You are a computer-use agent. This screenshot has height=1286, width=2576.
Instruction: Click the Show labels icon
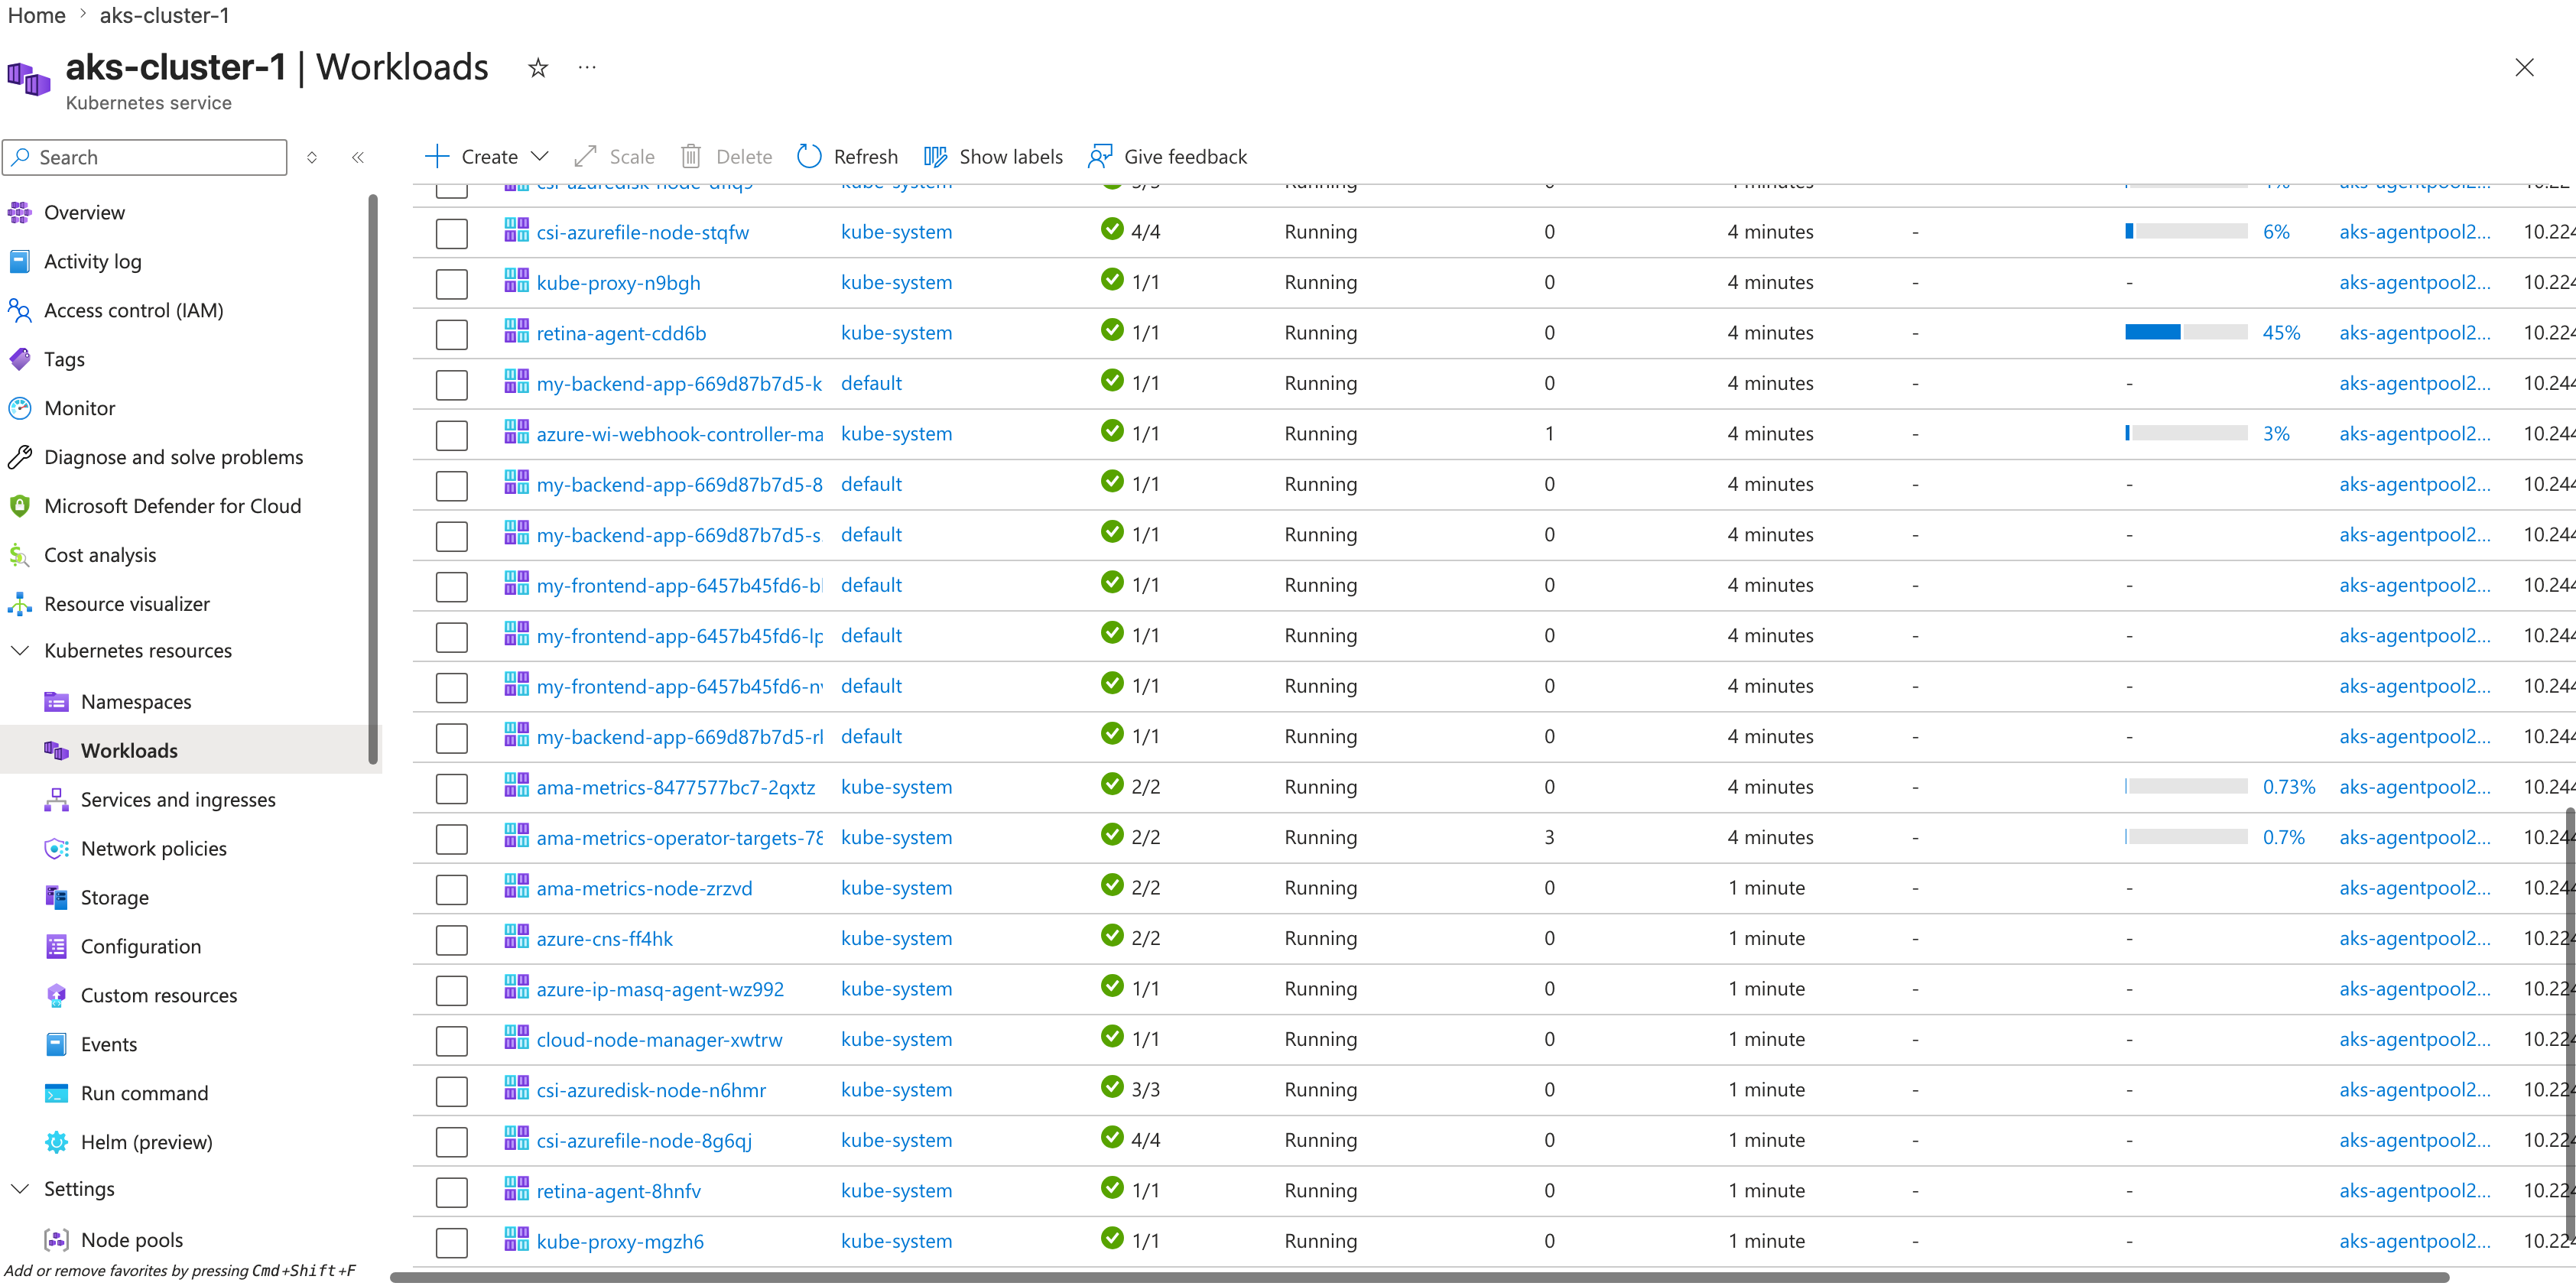(935, 157)
